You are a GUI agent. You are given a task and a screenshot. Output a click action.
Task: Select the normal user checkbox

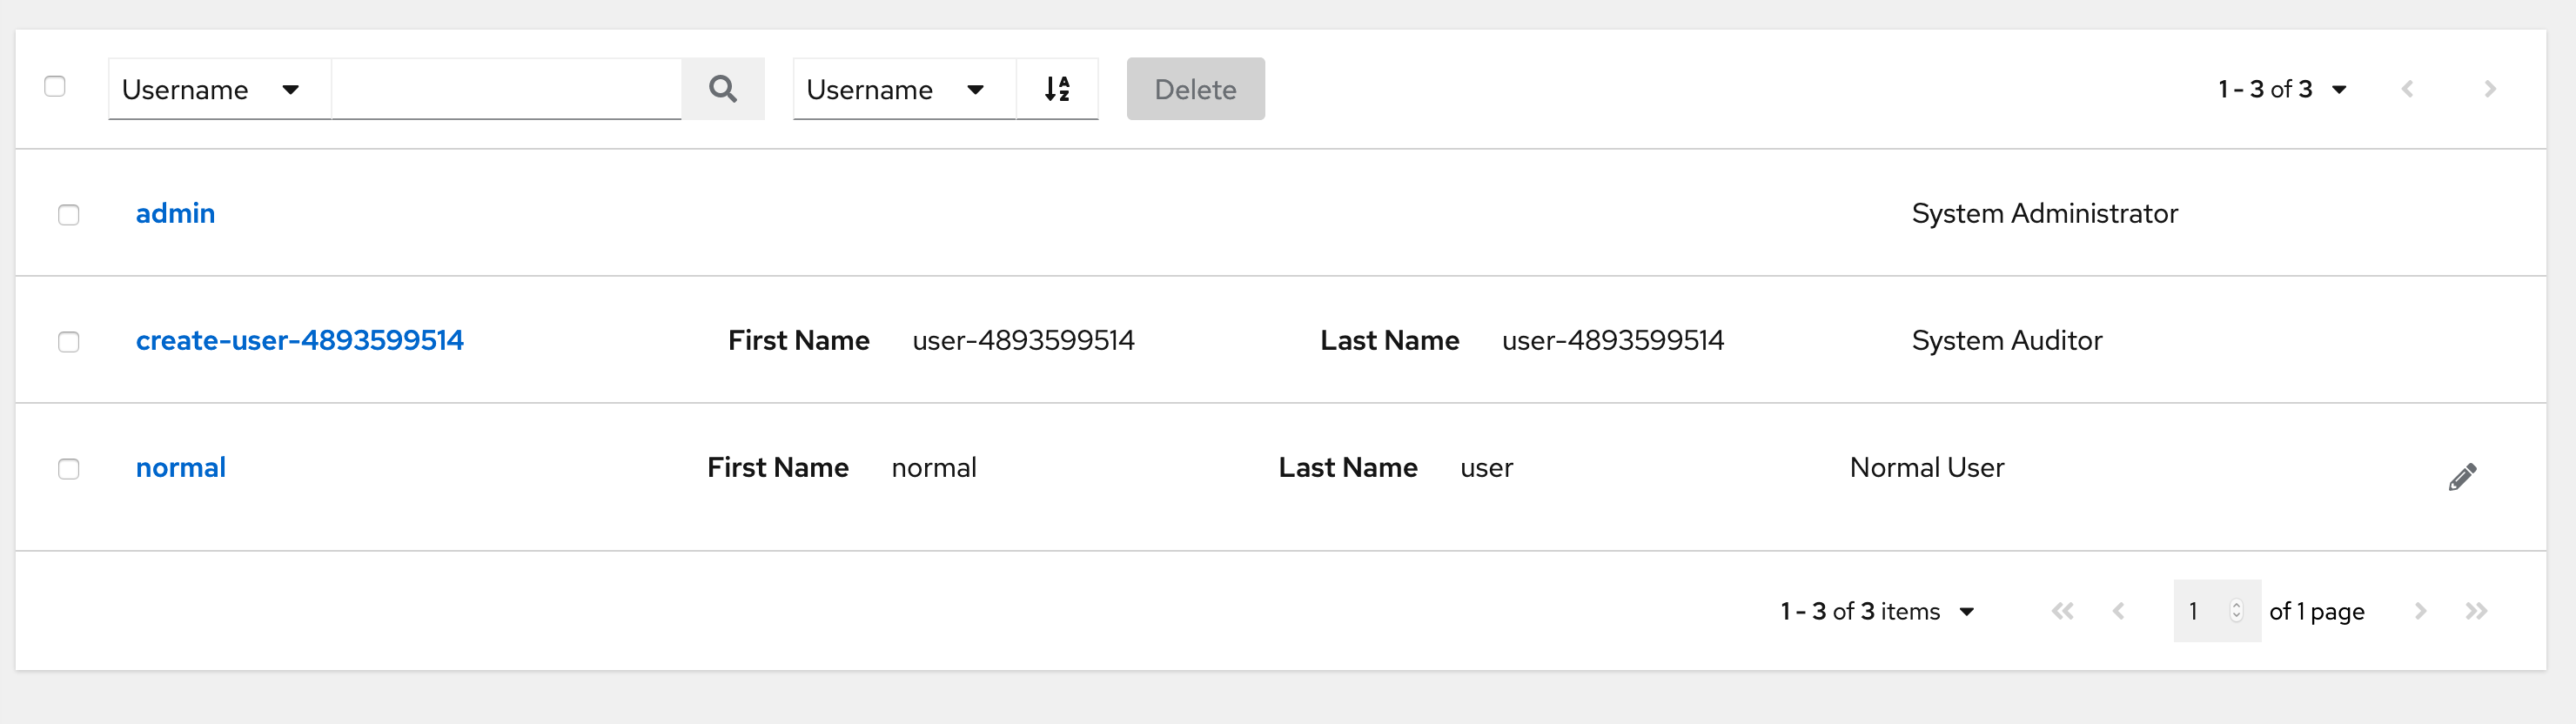(69, 469)
